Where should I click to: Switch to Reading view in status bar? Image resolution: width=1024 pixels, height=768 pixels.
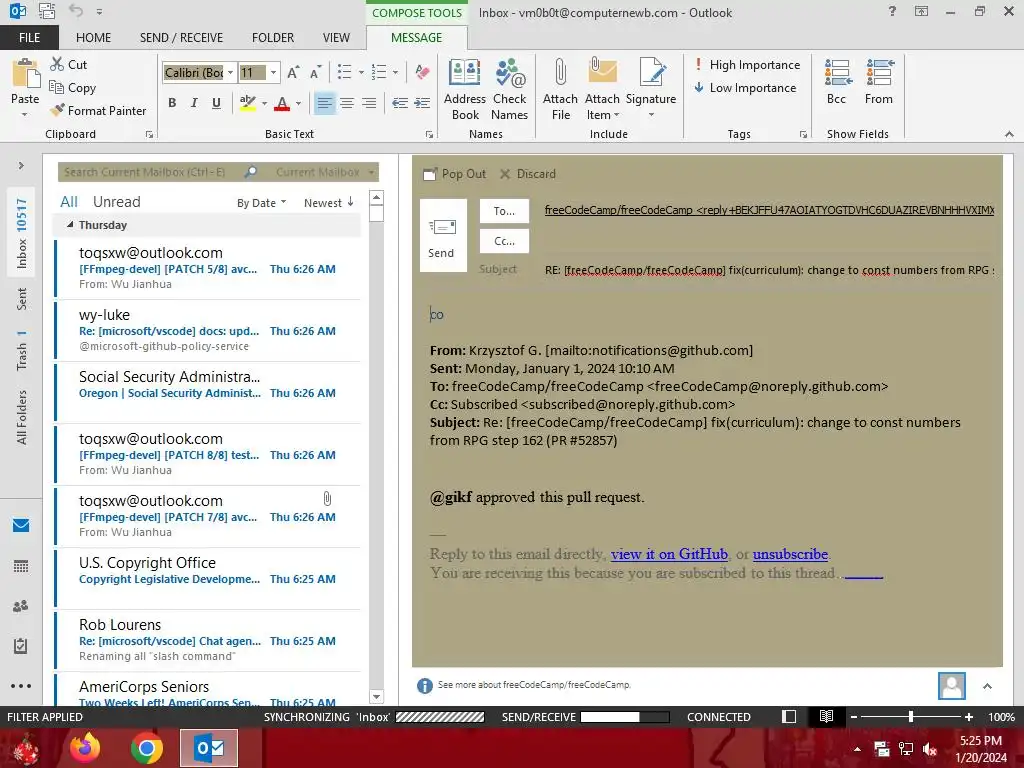(x=826, y=716)
